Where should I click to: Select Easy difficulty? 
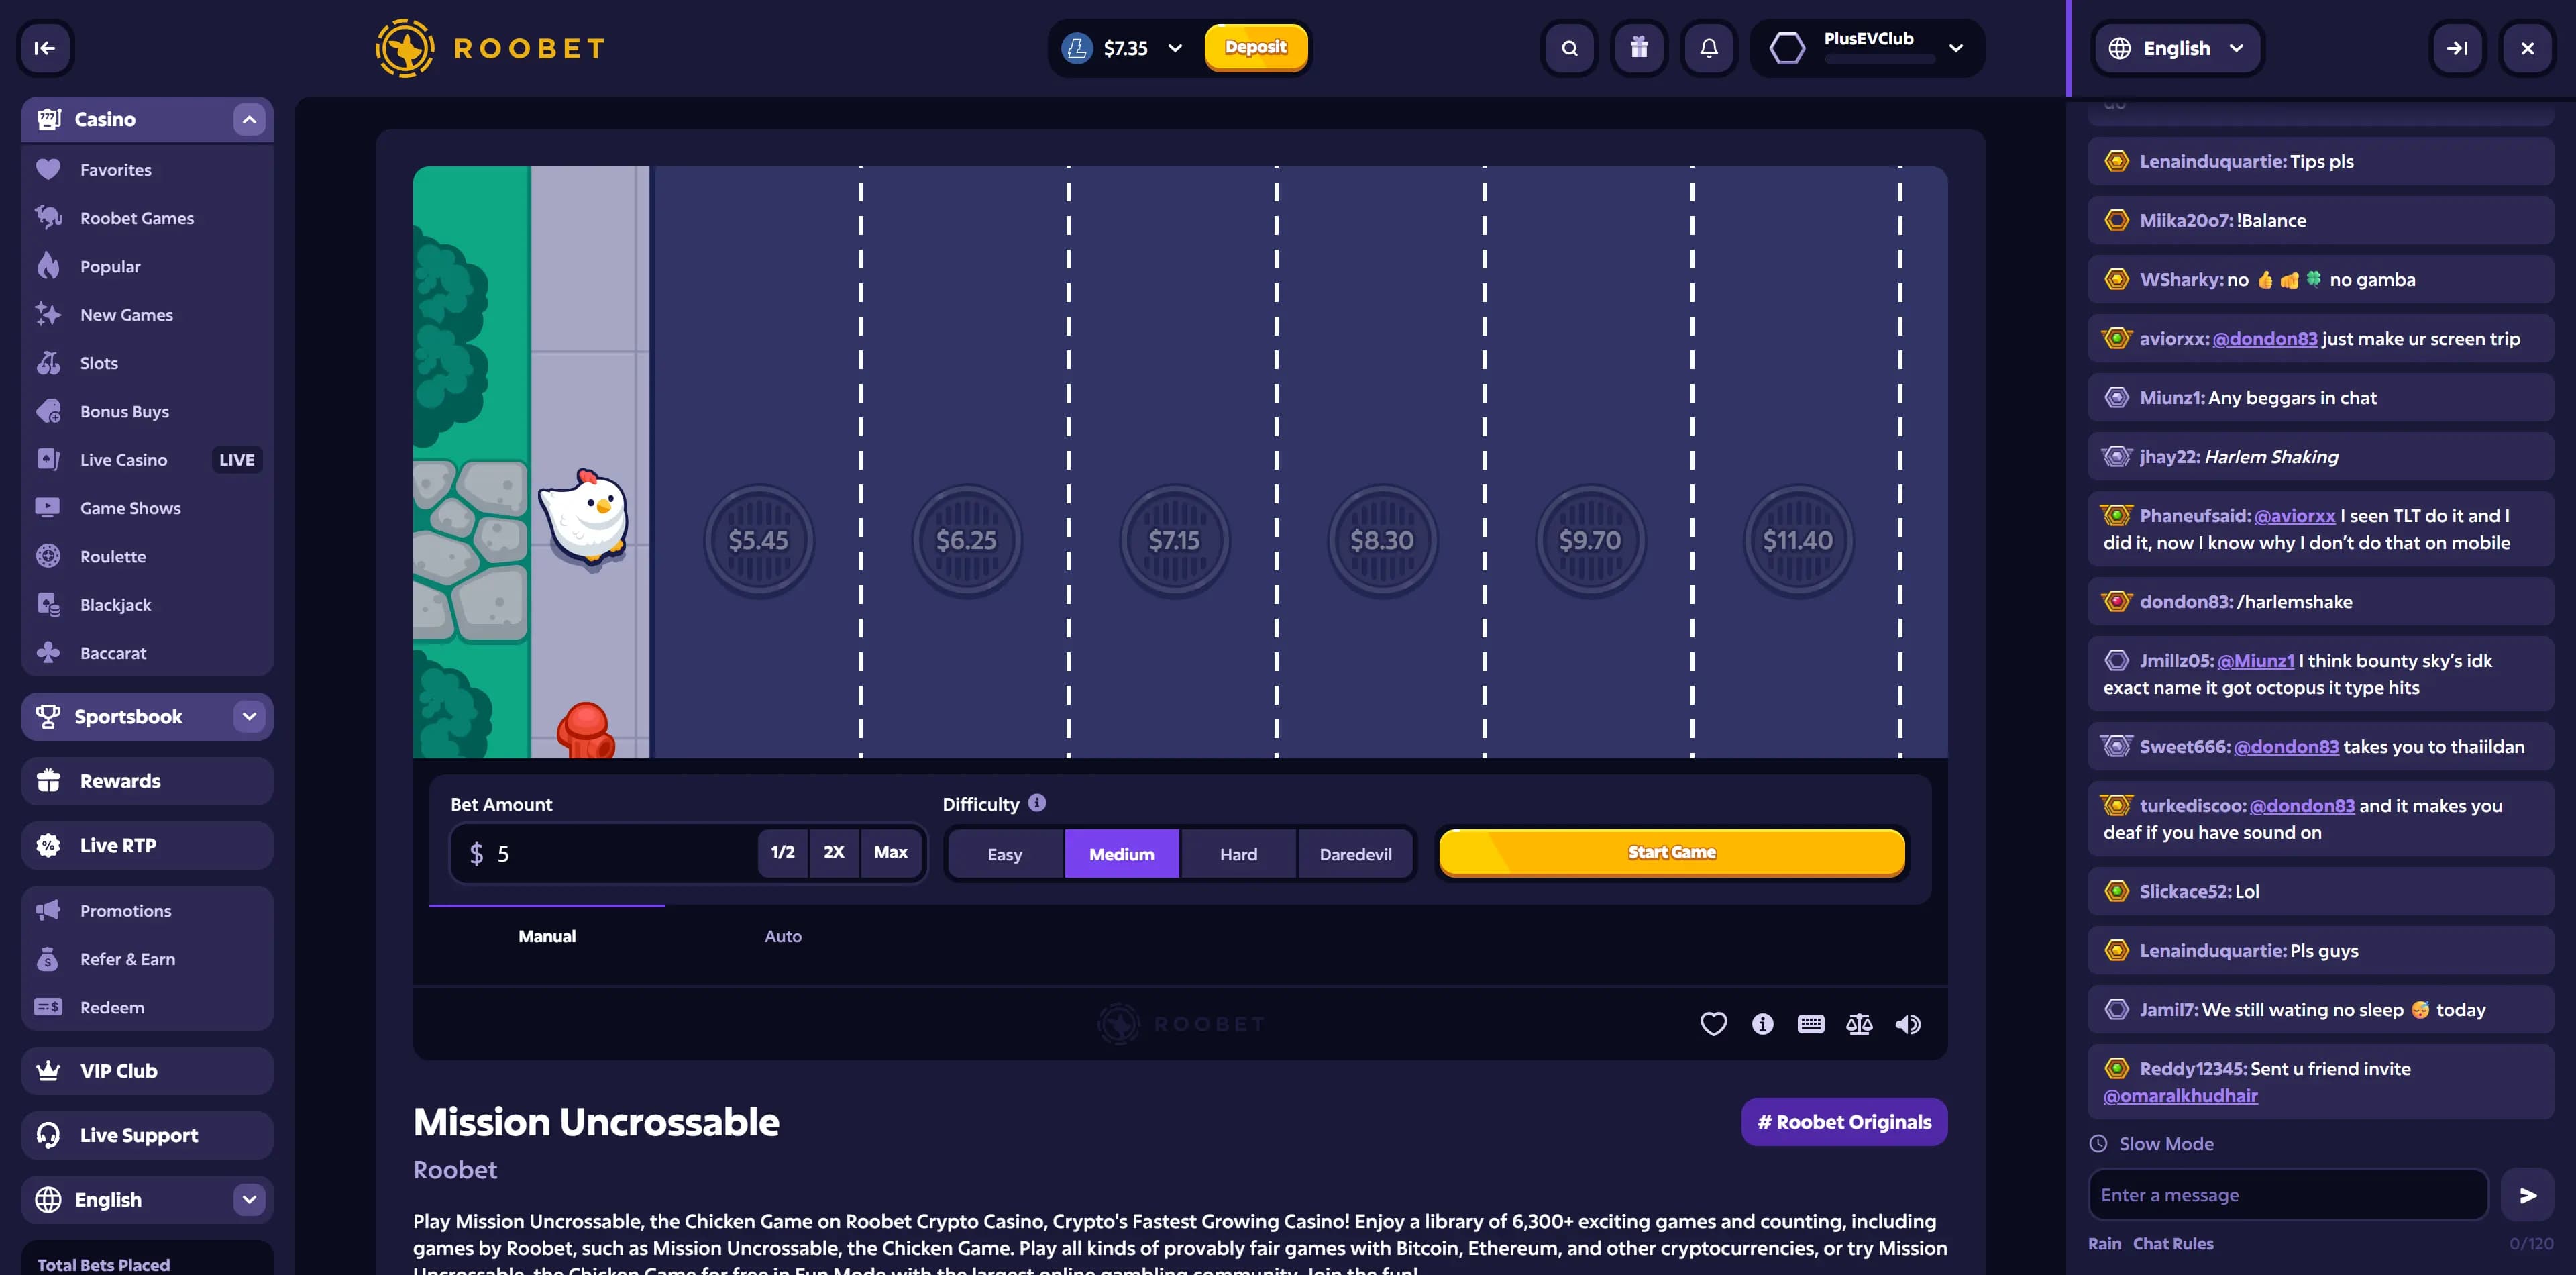click(1004, 854)
